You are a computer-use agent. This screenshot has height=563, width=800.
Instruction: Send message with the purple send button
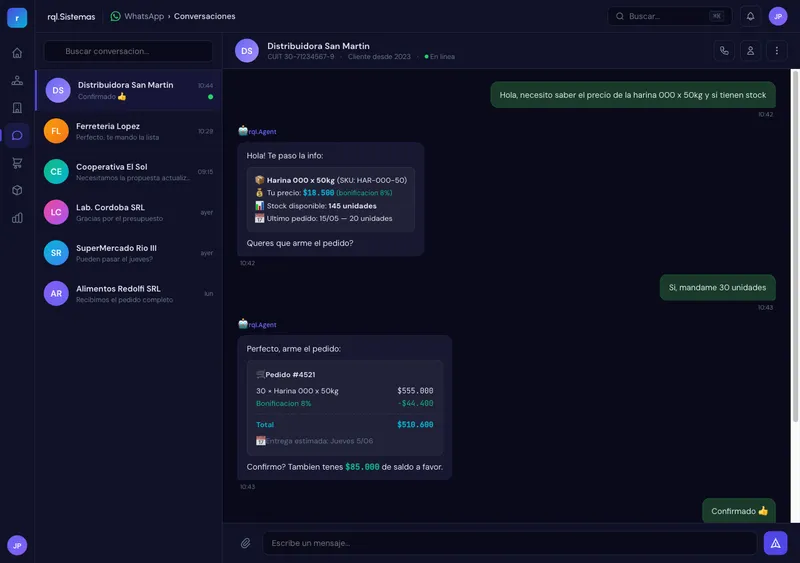tap(775, 543)
